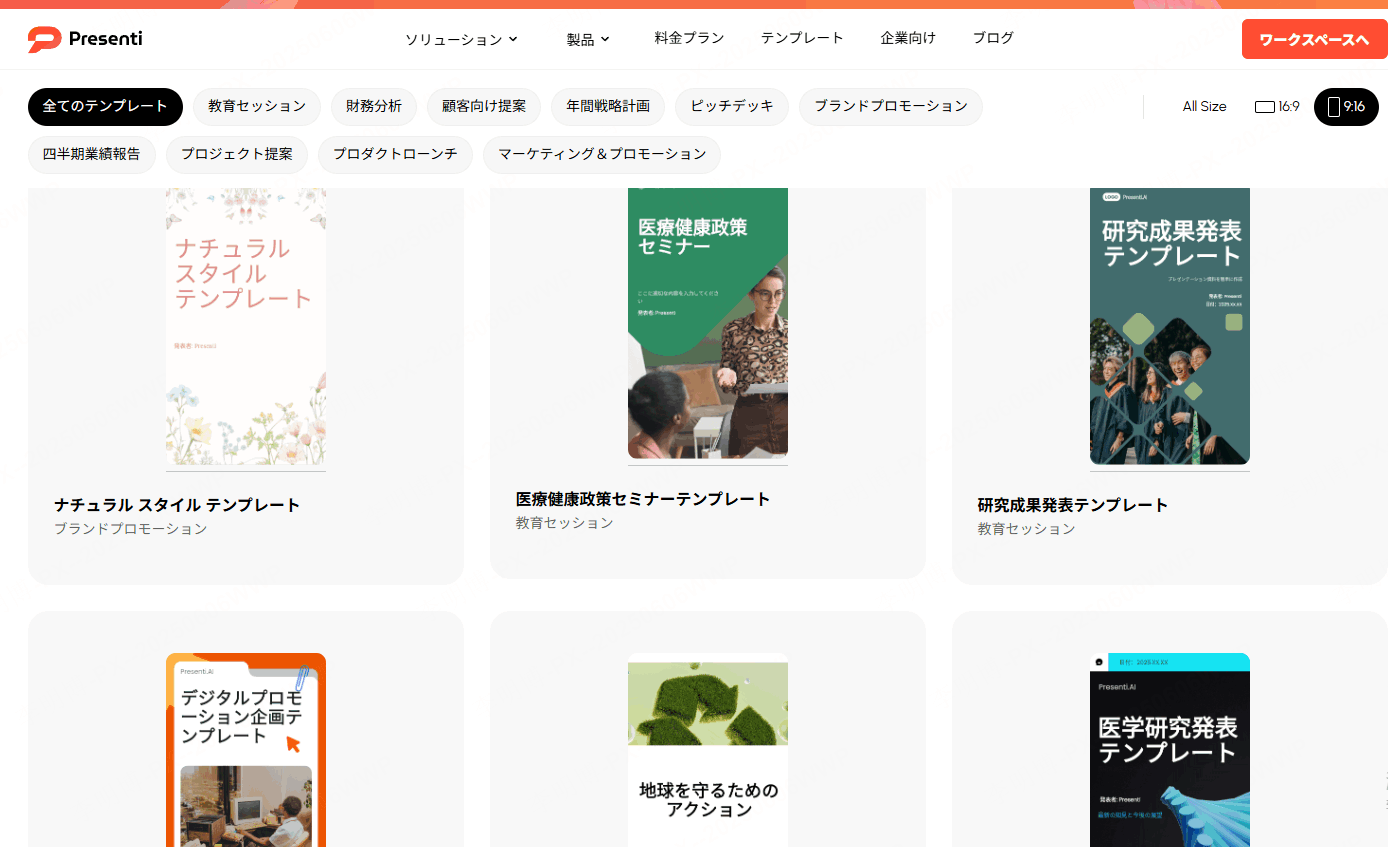Show ブランドプロモーション templates via filter chip
The height and width of the screenshot is (847, 1388).
(x=891, y=107)
